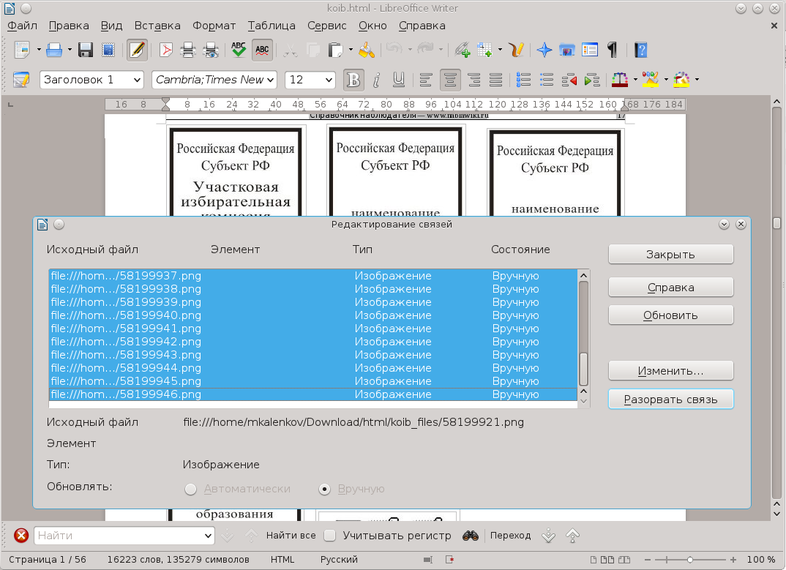Open font size 12 dropdown
The image size is (786, 570).
(329, 80)
